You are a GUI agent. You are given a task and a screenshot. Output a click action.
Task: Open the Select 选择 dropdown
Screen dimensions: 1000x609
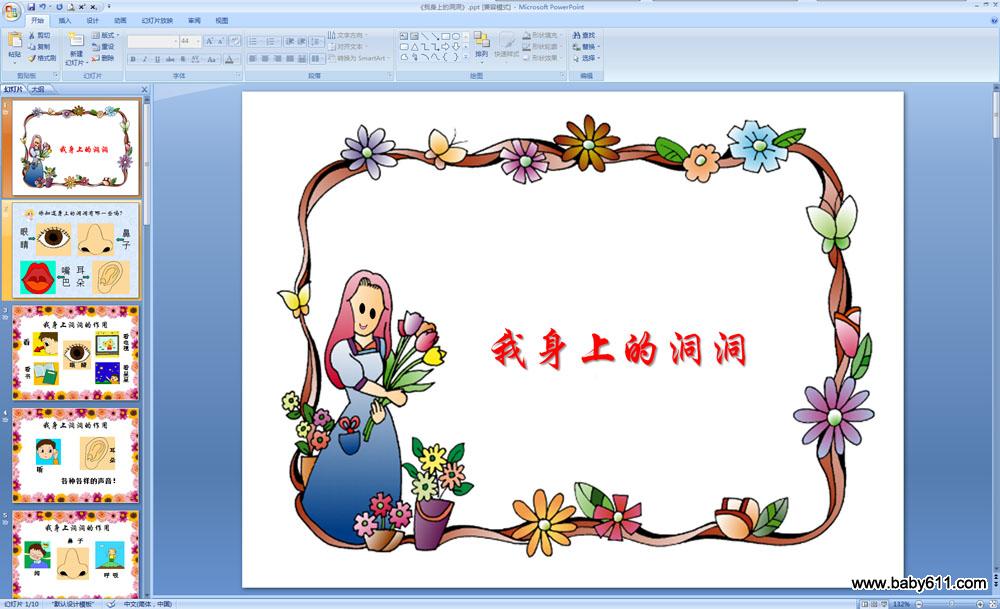(586, 58)
